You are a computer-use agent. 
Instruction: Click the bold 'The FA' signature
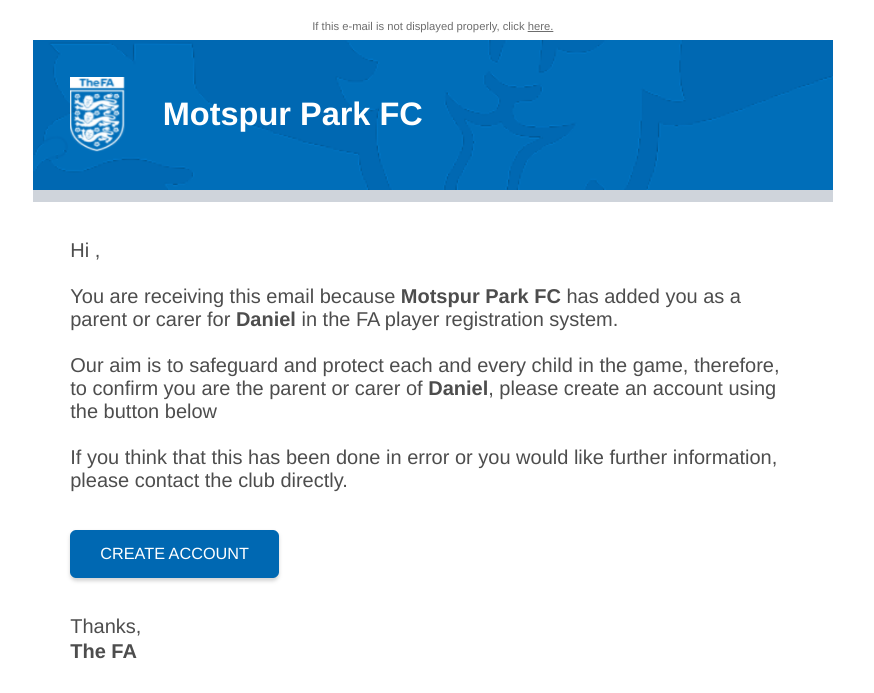(103, 651)
